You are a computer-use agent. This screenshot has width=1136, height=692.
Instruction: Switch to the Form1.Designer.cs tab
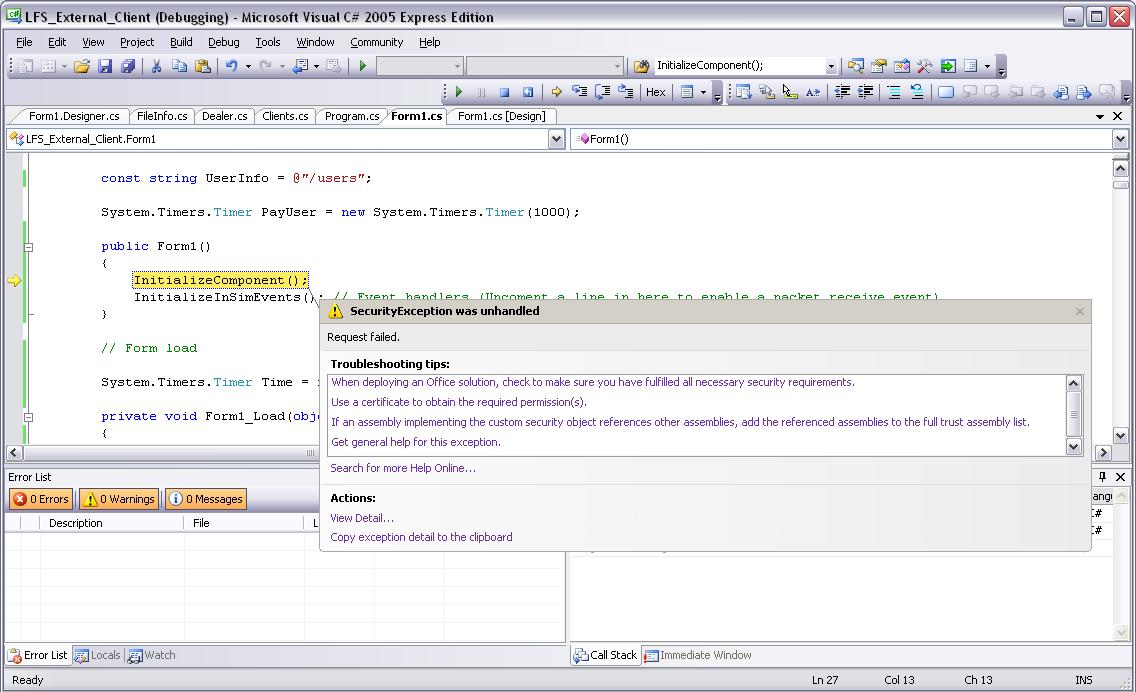click(74, 116)
